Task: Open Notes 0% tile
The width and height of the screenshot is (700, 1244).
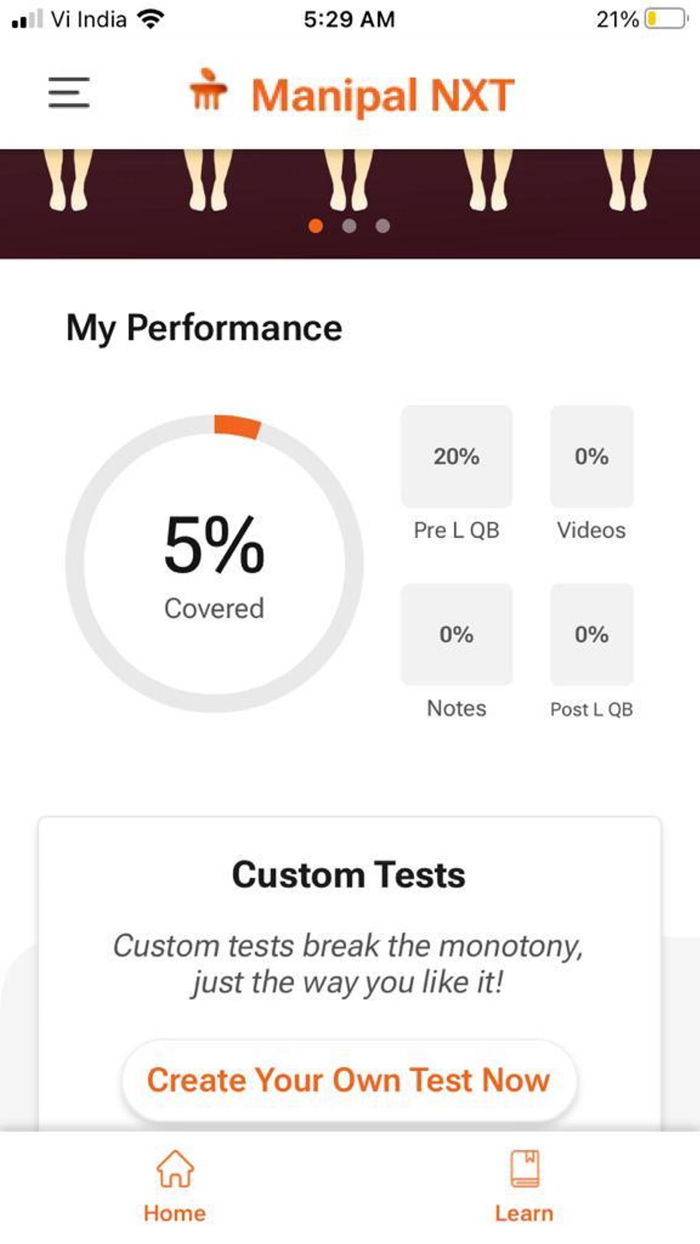Action: click(456, 635)
